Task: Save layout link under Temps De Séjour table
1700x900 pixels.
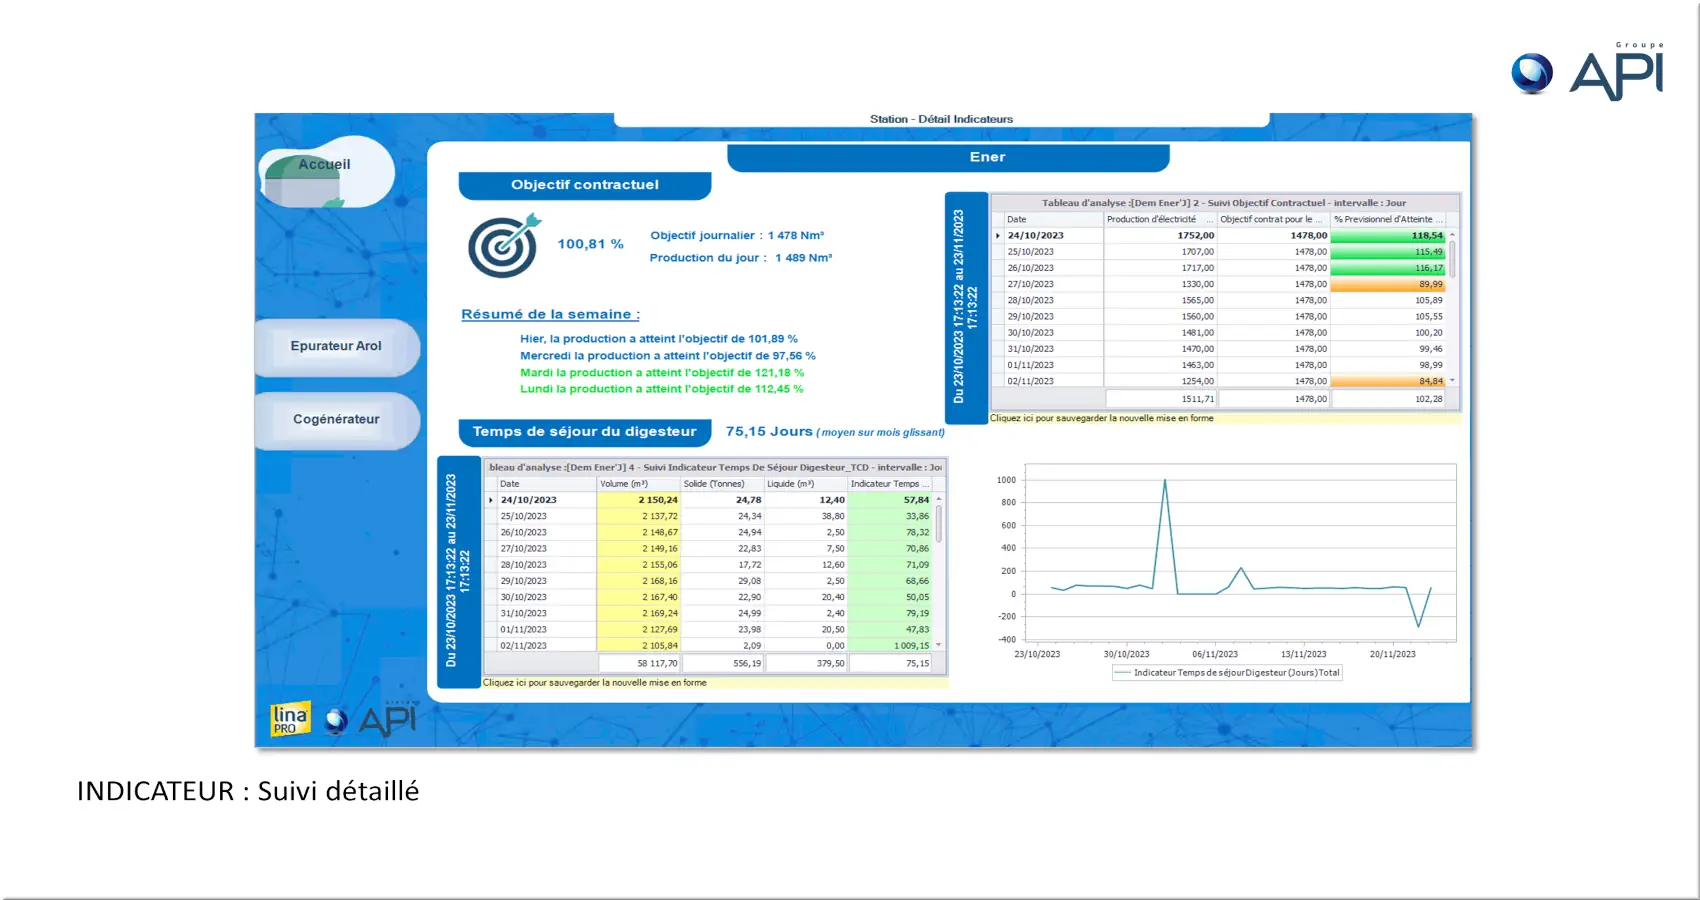Action: point(594,683)
